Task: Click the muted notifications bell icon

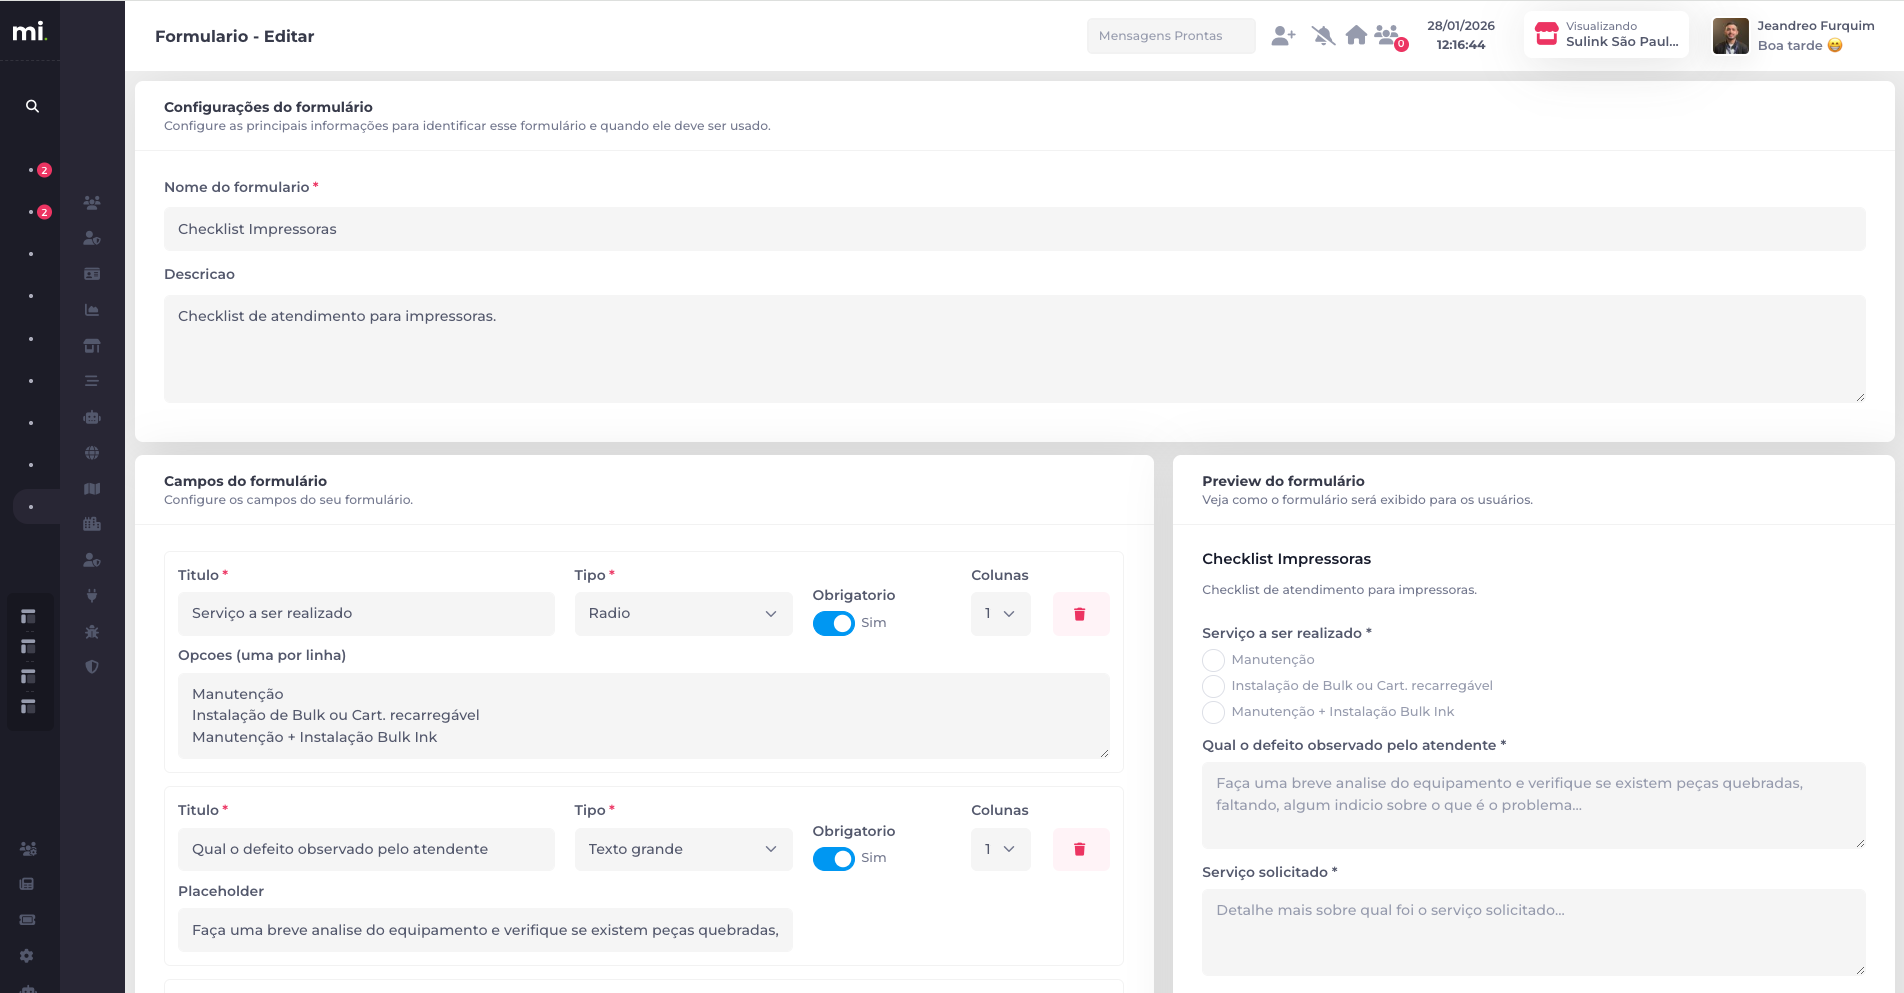Action: click(1323, 36)
